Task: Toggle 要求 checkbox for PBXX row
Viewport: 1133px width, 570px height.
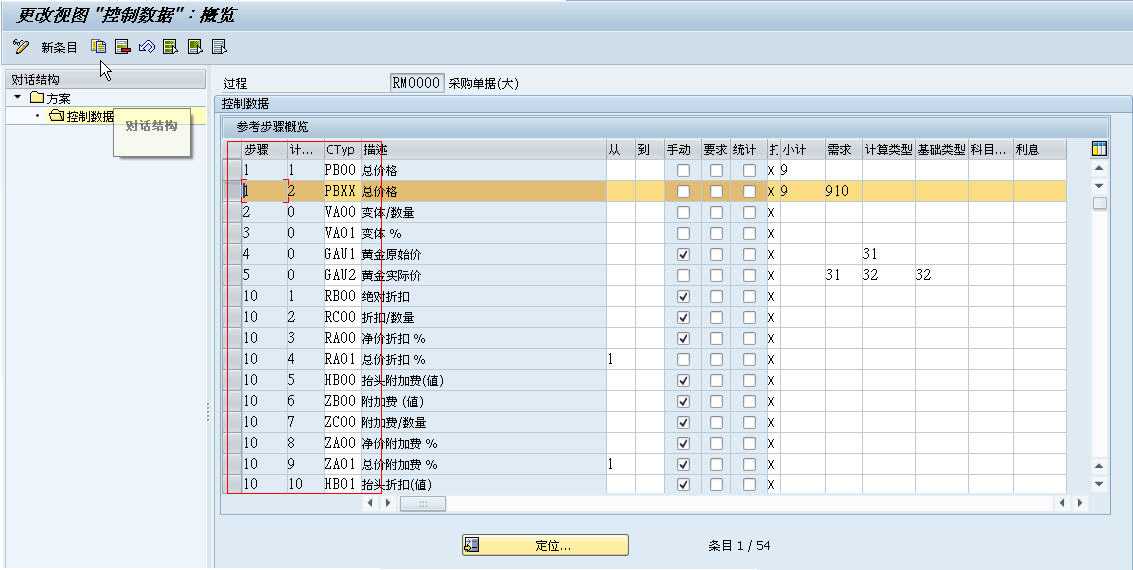Action: (x=716, y=191)
